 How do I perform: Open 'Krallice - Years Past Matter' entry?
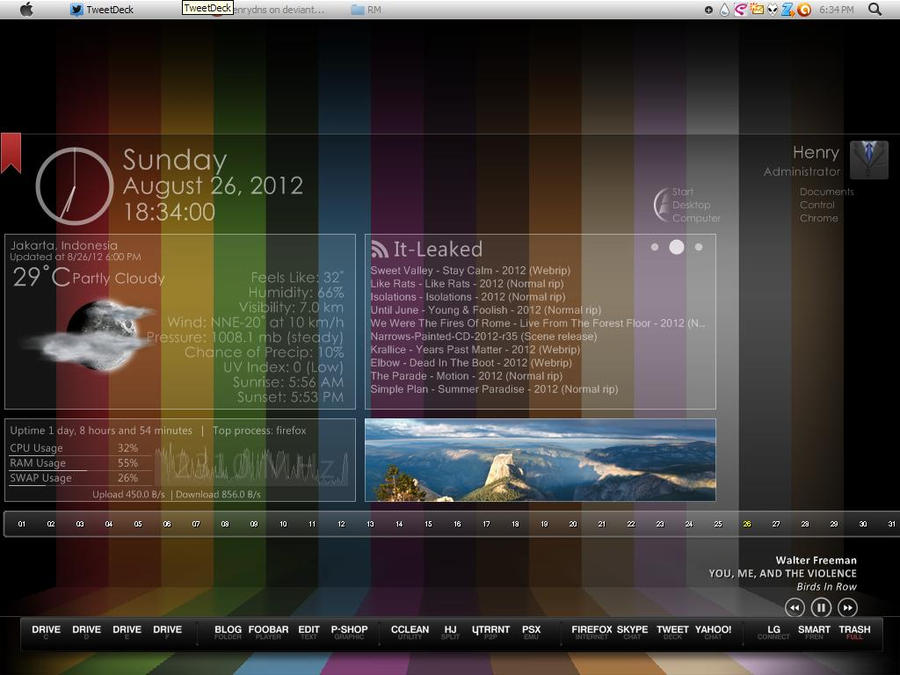tap(475, 350)
